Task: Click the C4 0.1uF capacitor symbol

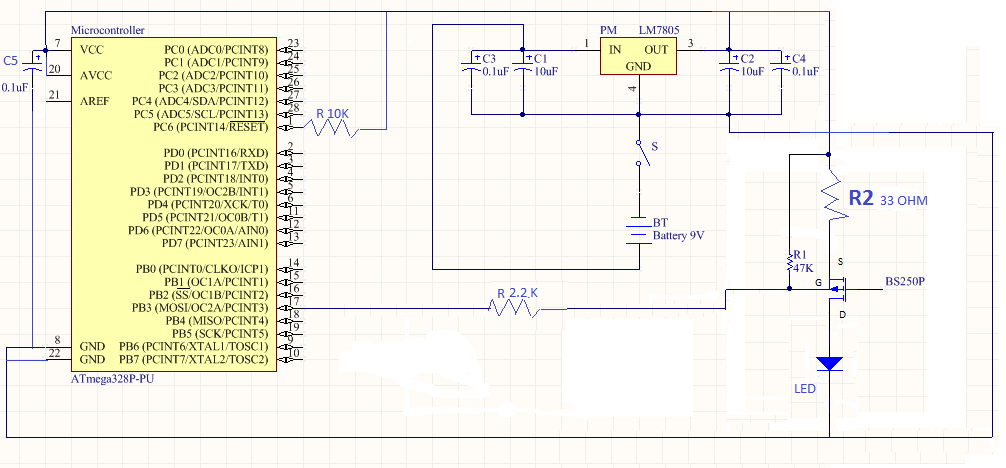Action: pyautogui.click(x=781, y=65)
